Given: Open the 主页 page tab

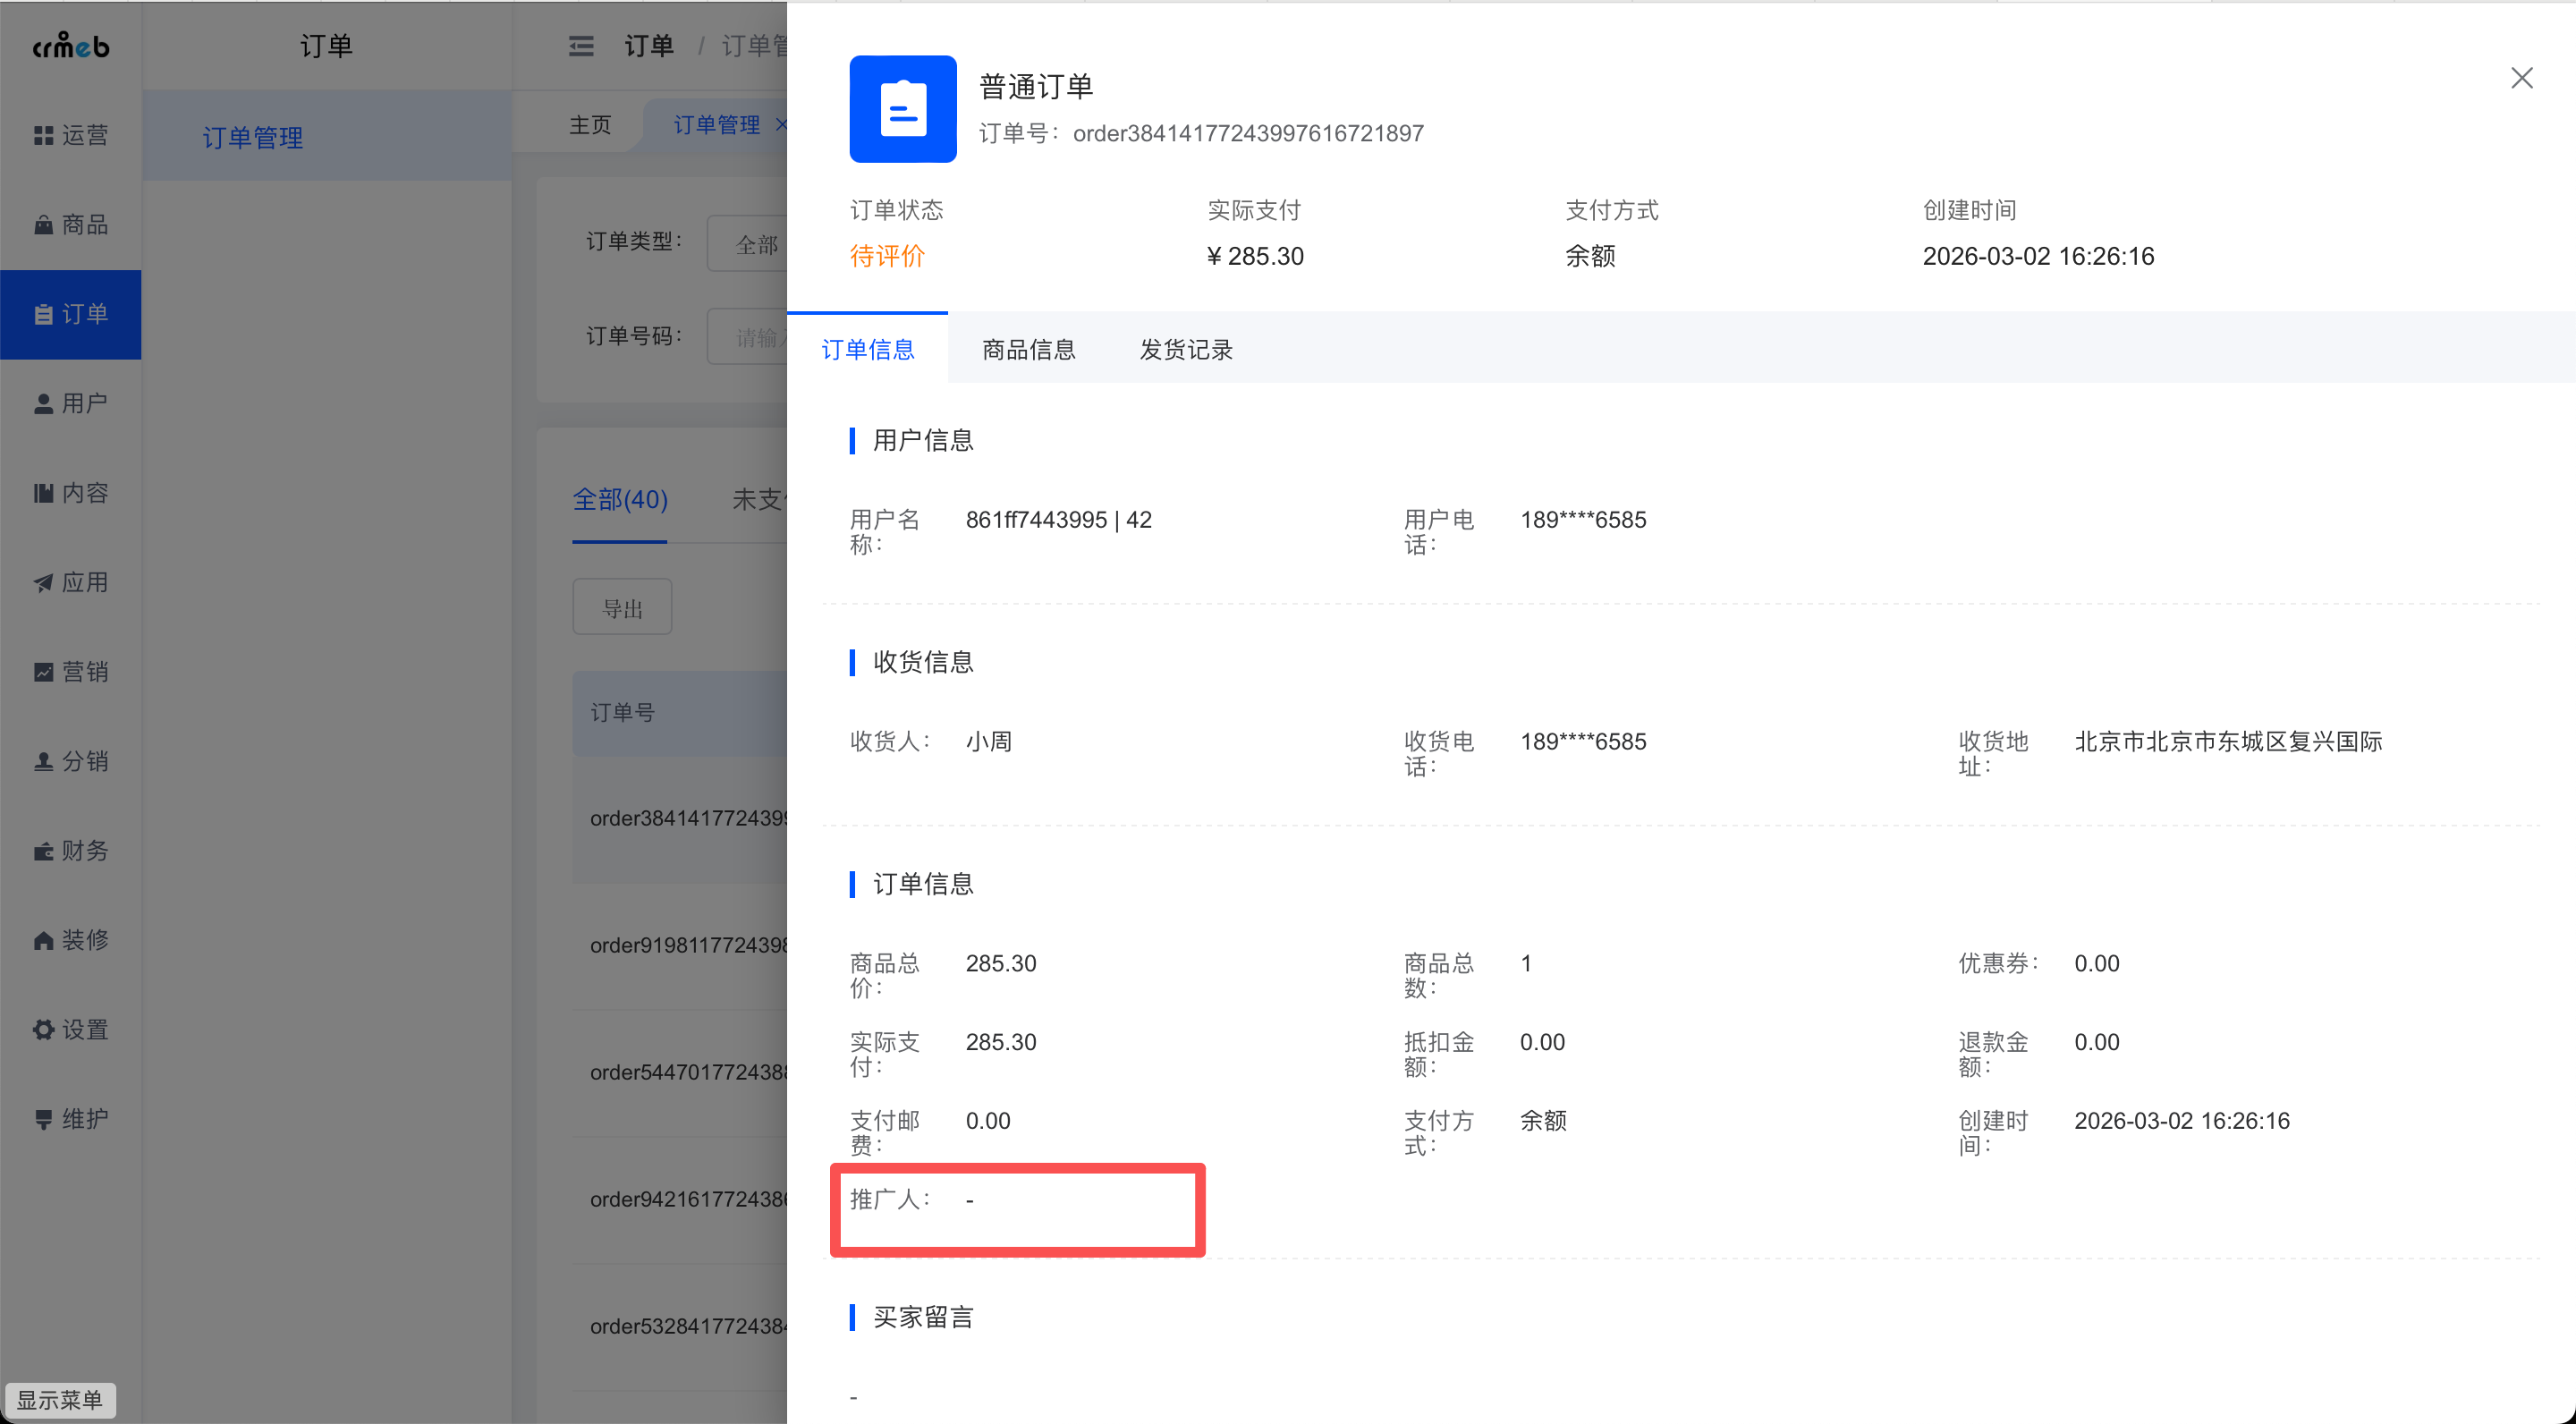Looking at the screenshot, I should point(590,125).
